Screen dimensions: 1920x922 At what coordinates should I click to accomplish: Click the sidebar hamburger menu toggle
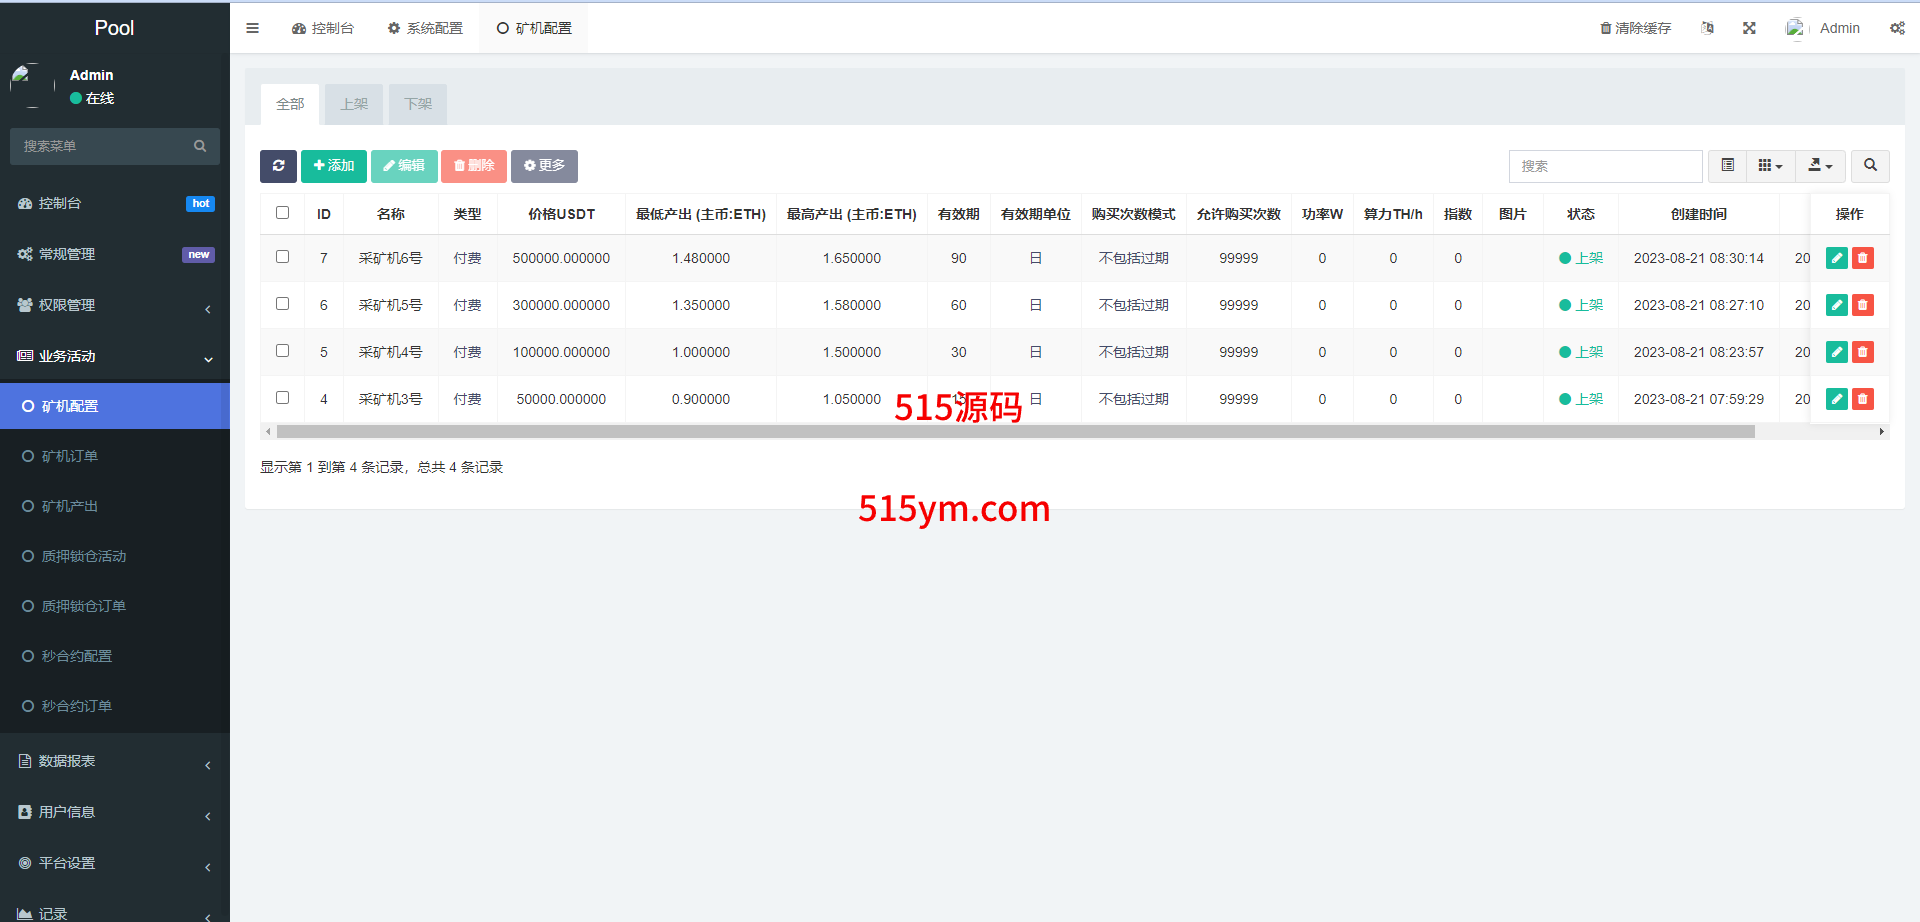[x=252, y=28]
